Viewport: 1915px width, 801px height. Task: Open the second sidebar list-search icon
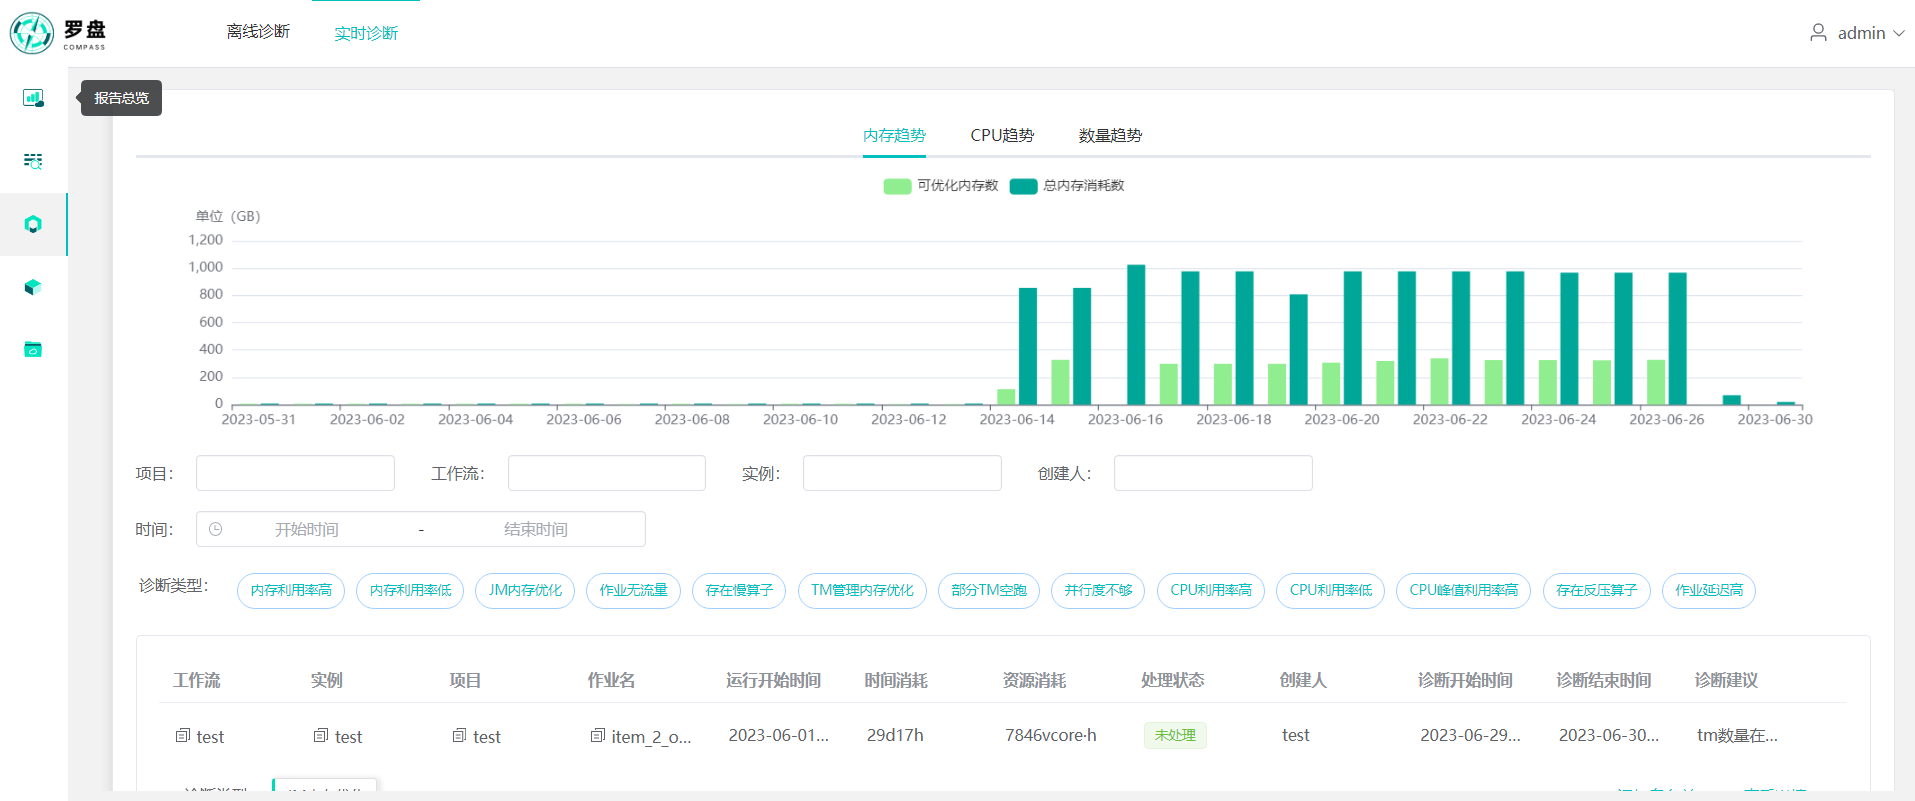pos(33,161)
